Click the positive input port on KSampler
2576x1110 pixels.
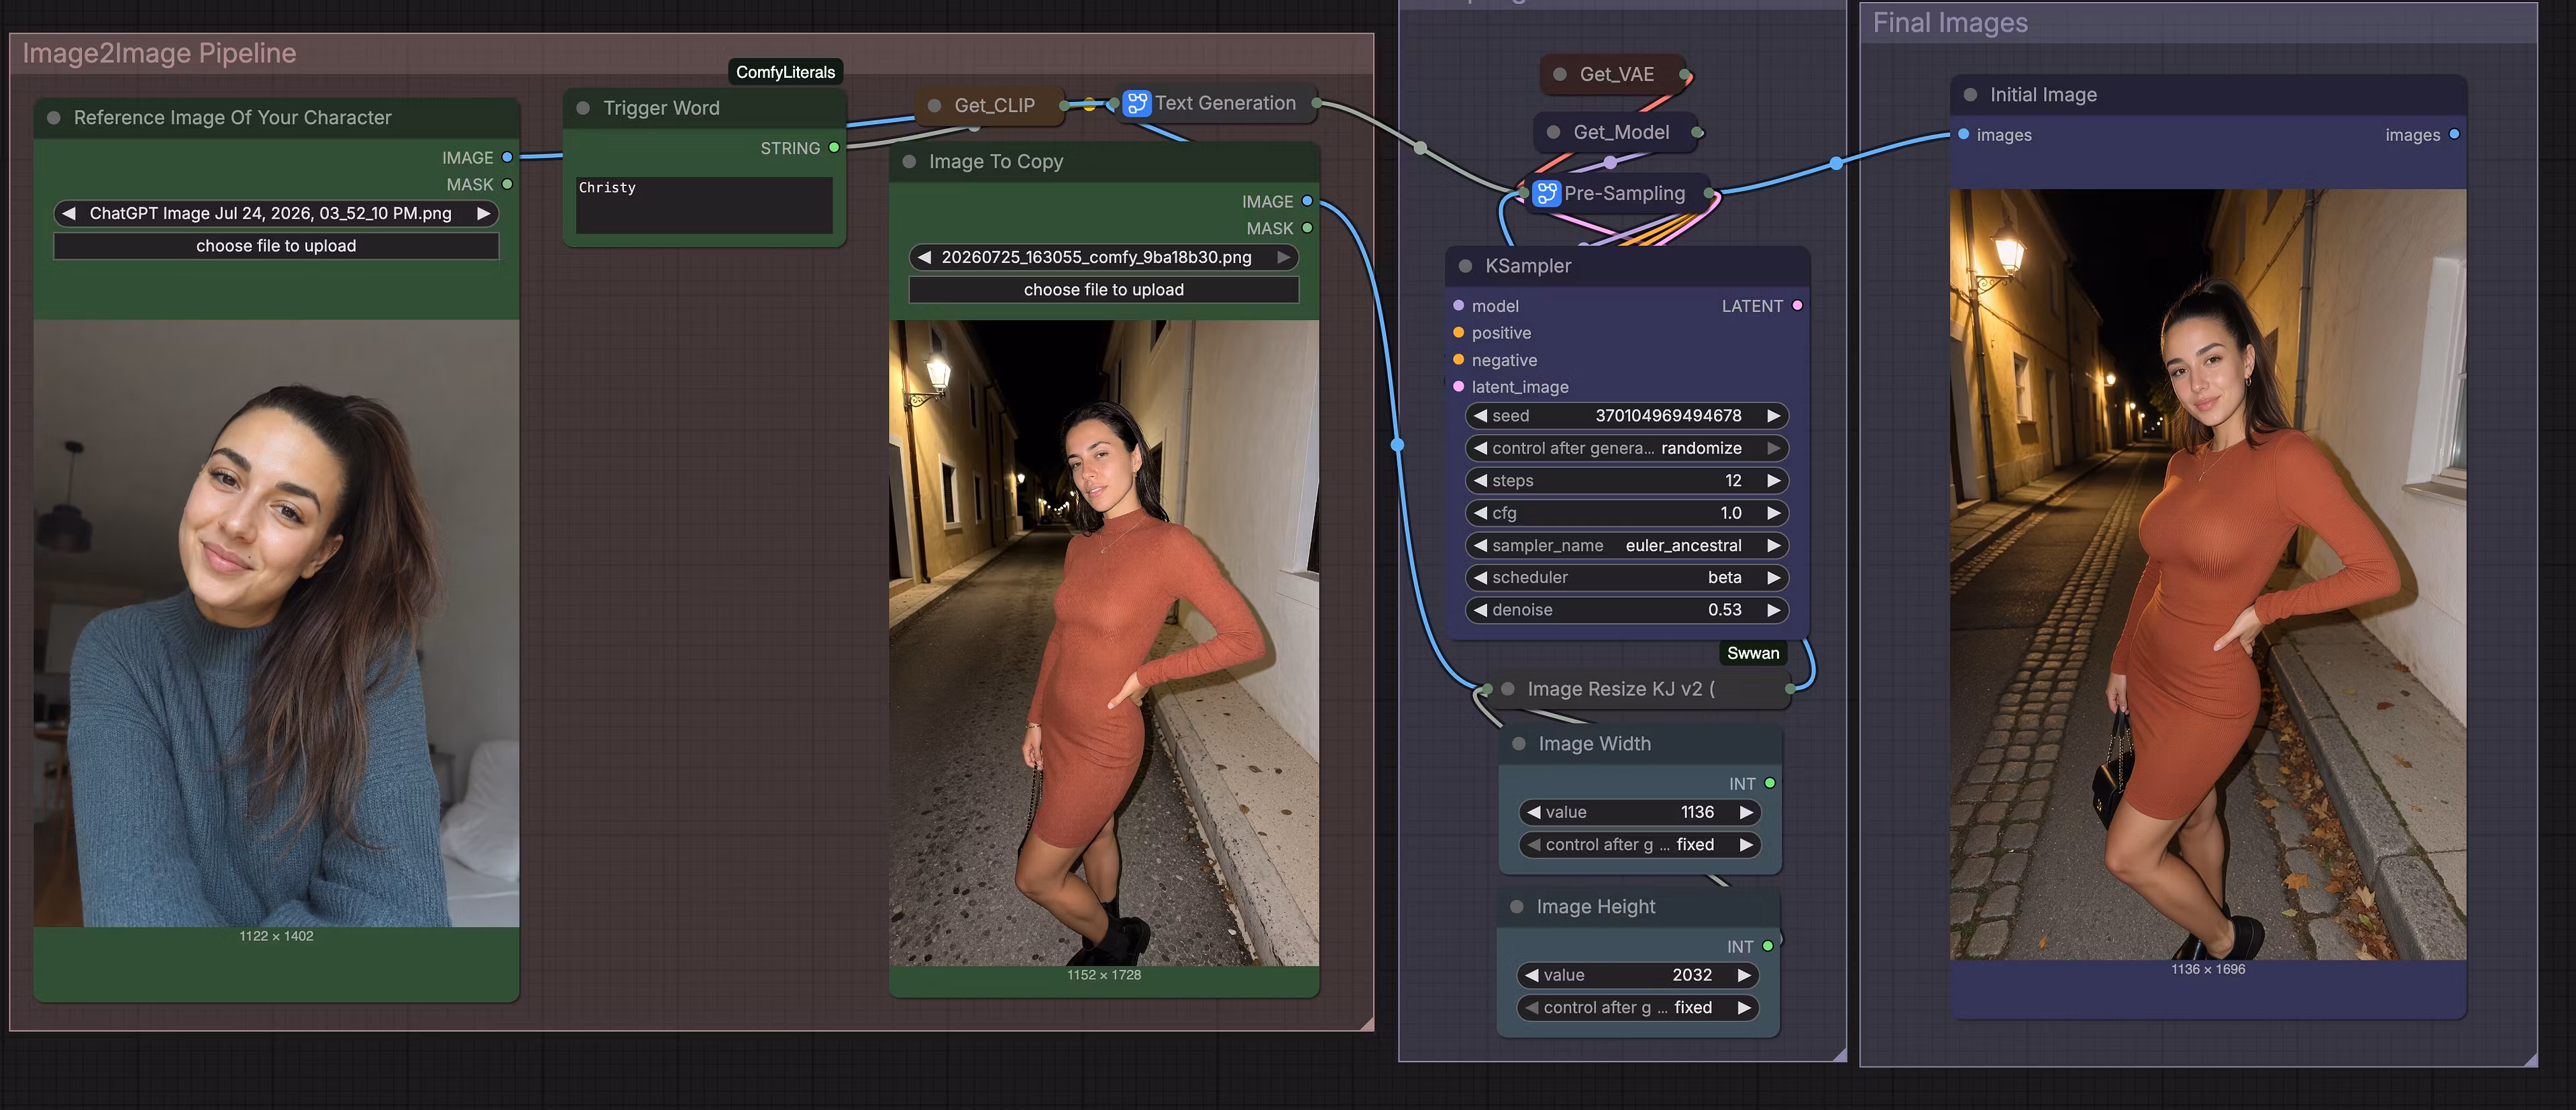(x=1458, y=332)
